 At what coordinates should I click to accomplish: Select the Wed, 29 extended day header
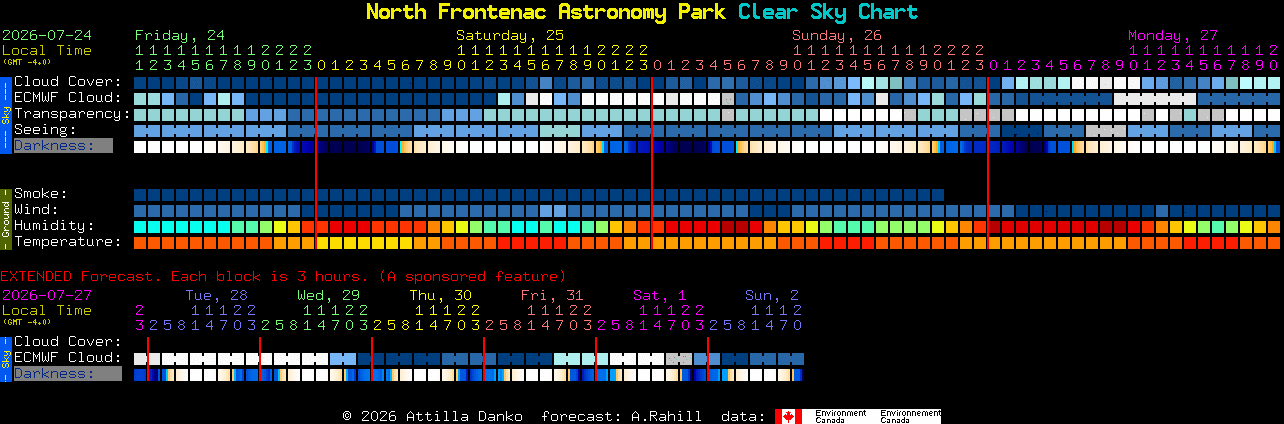(329, 295)
